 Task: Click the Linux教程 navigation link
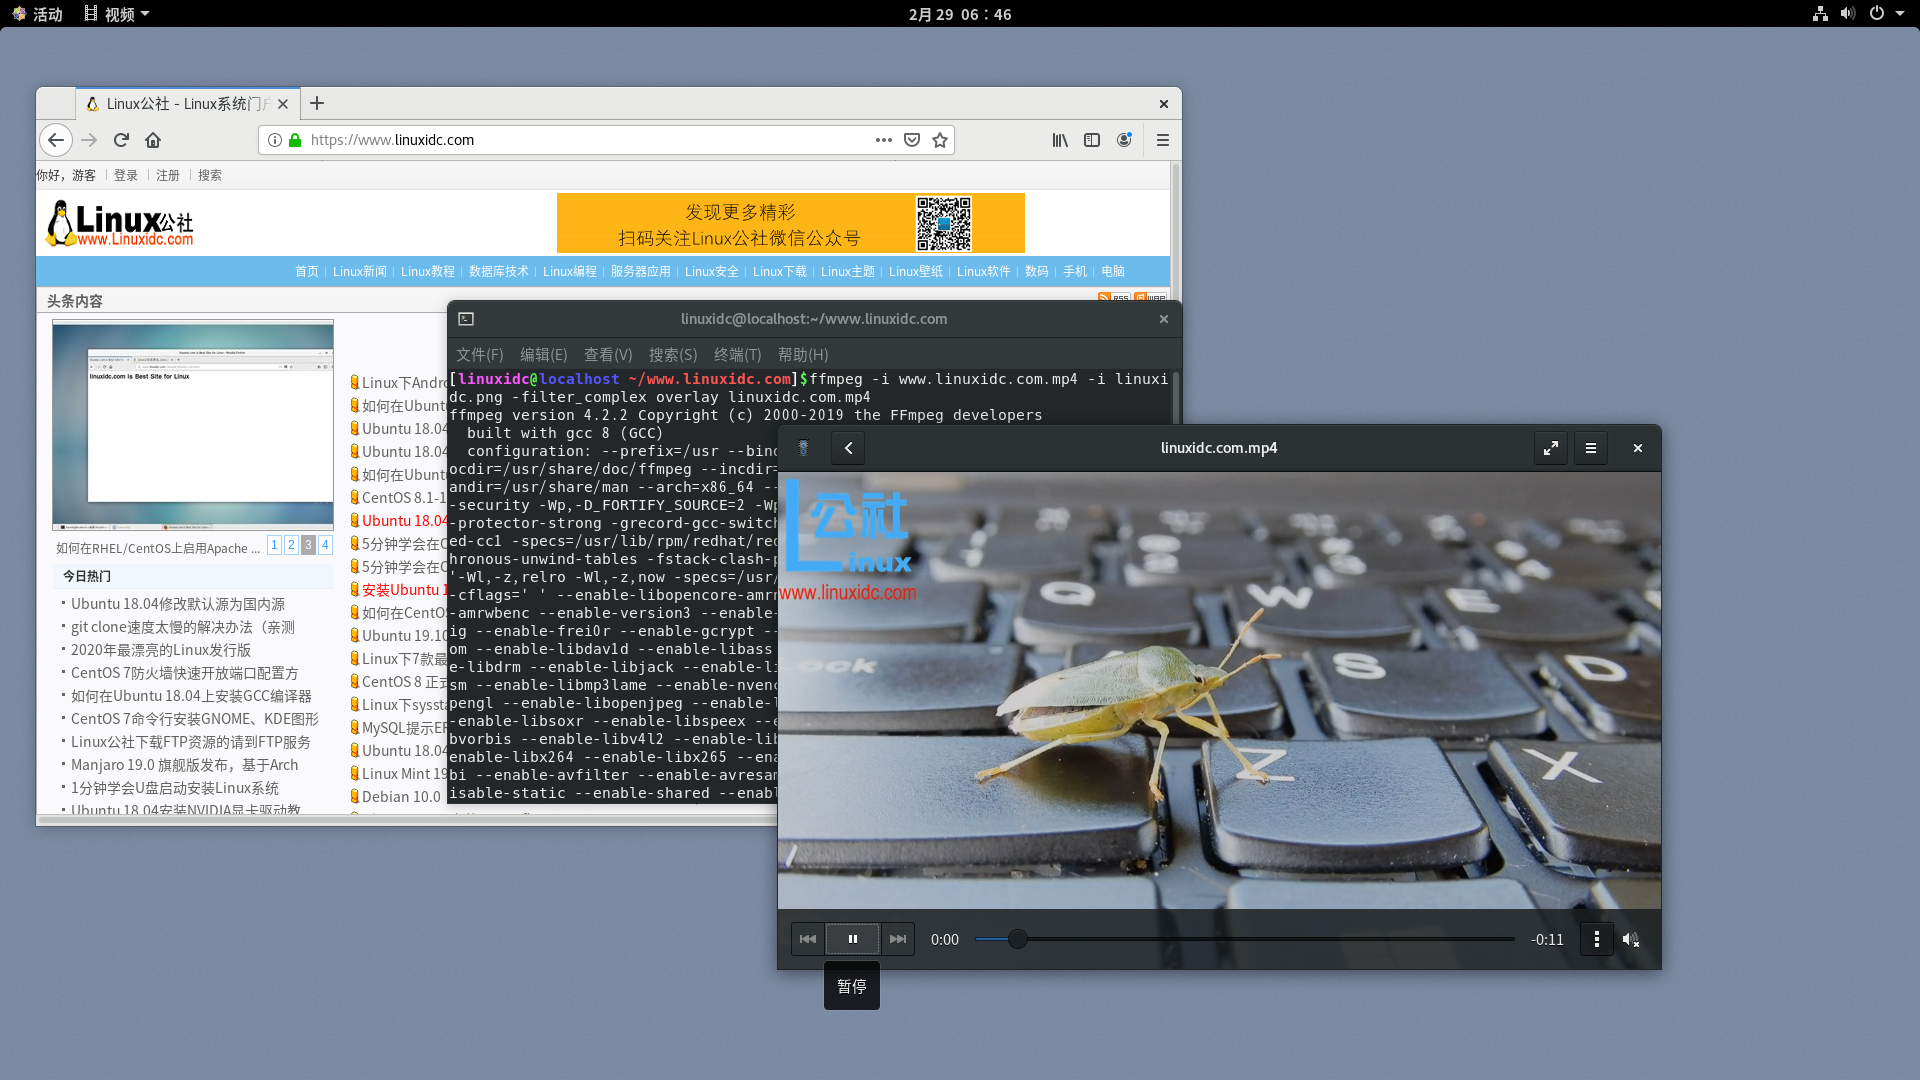point(427,271)
